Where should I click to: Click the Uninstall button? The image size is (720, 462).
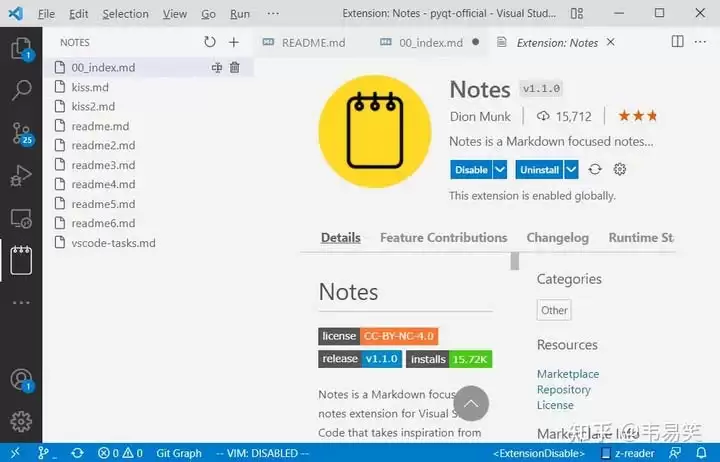coord(540,169)
